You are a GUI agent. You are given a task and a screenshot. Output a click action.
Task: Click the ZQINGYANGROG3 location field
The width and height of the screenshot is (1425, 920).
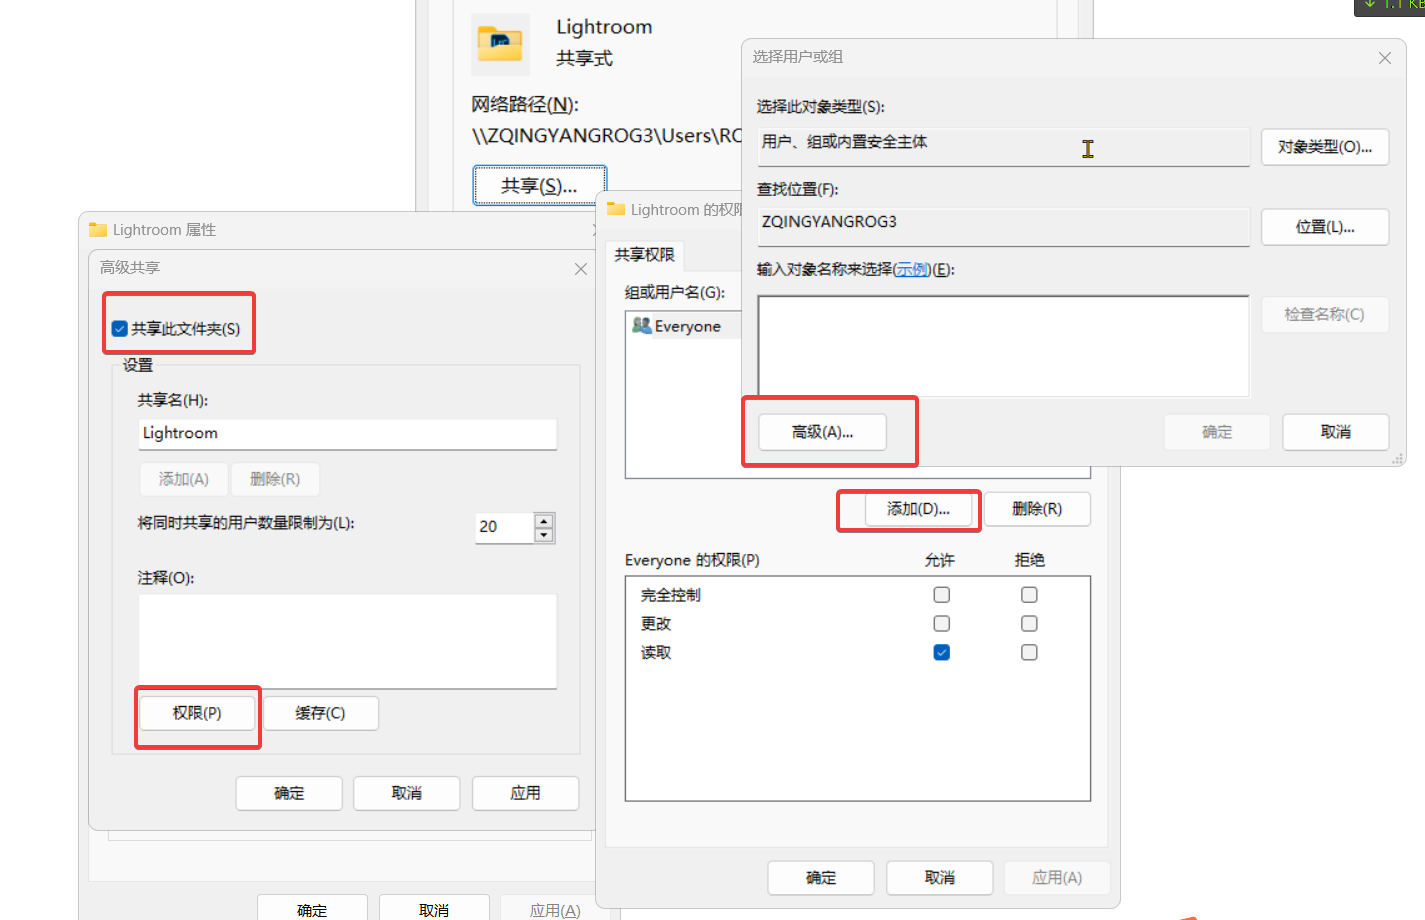pyautogui.click(x=1004, y=226)
